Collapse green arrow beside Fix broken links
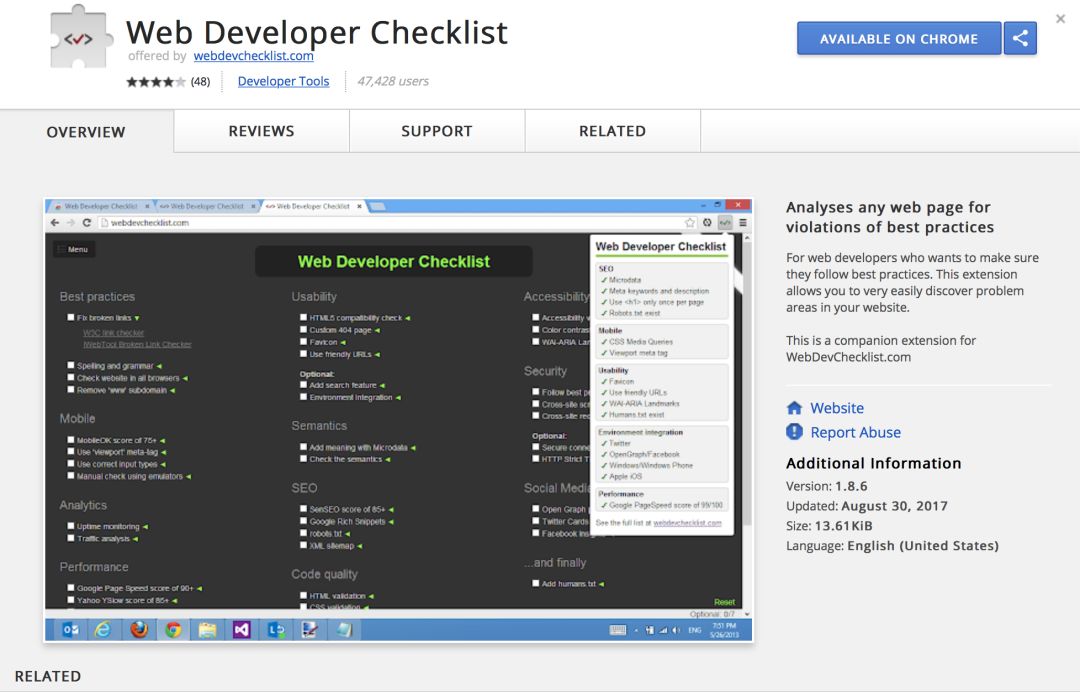 137,318
